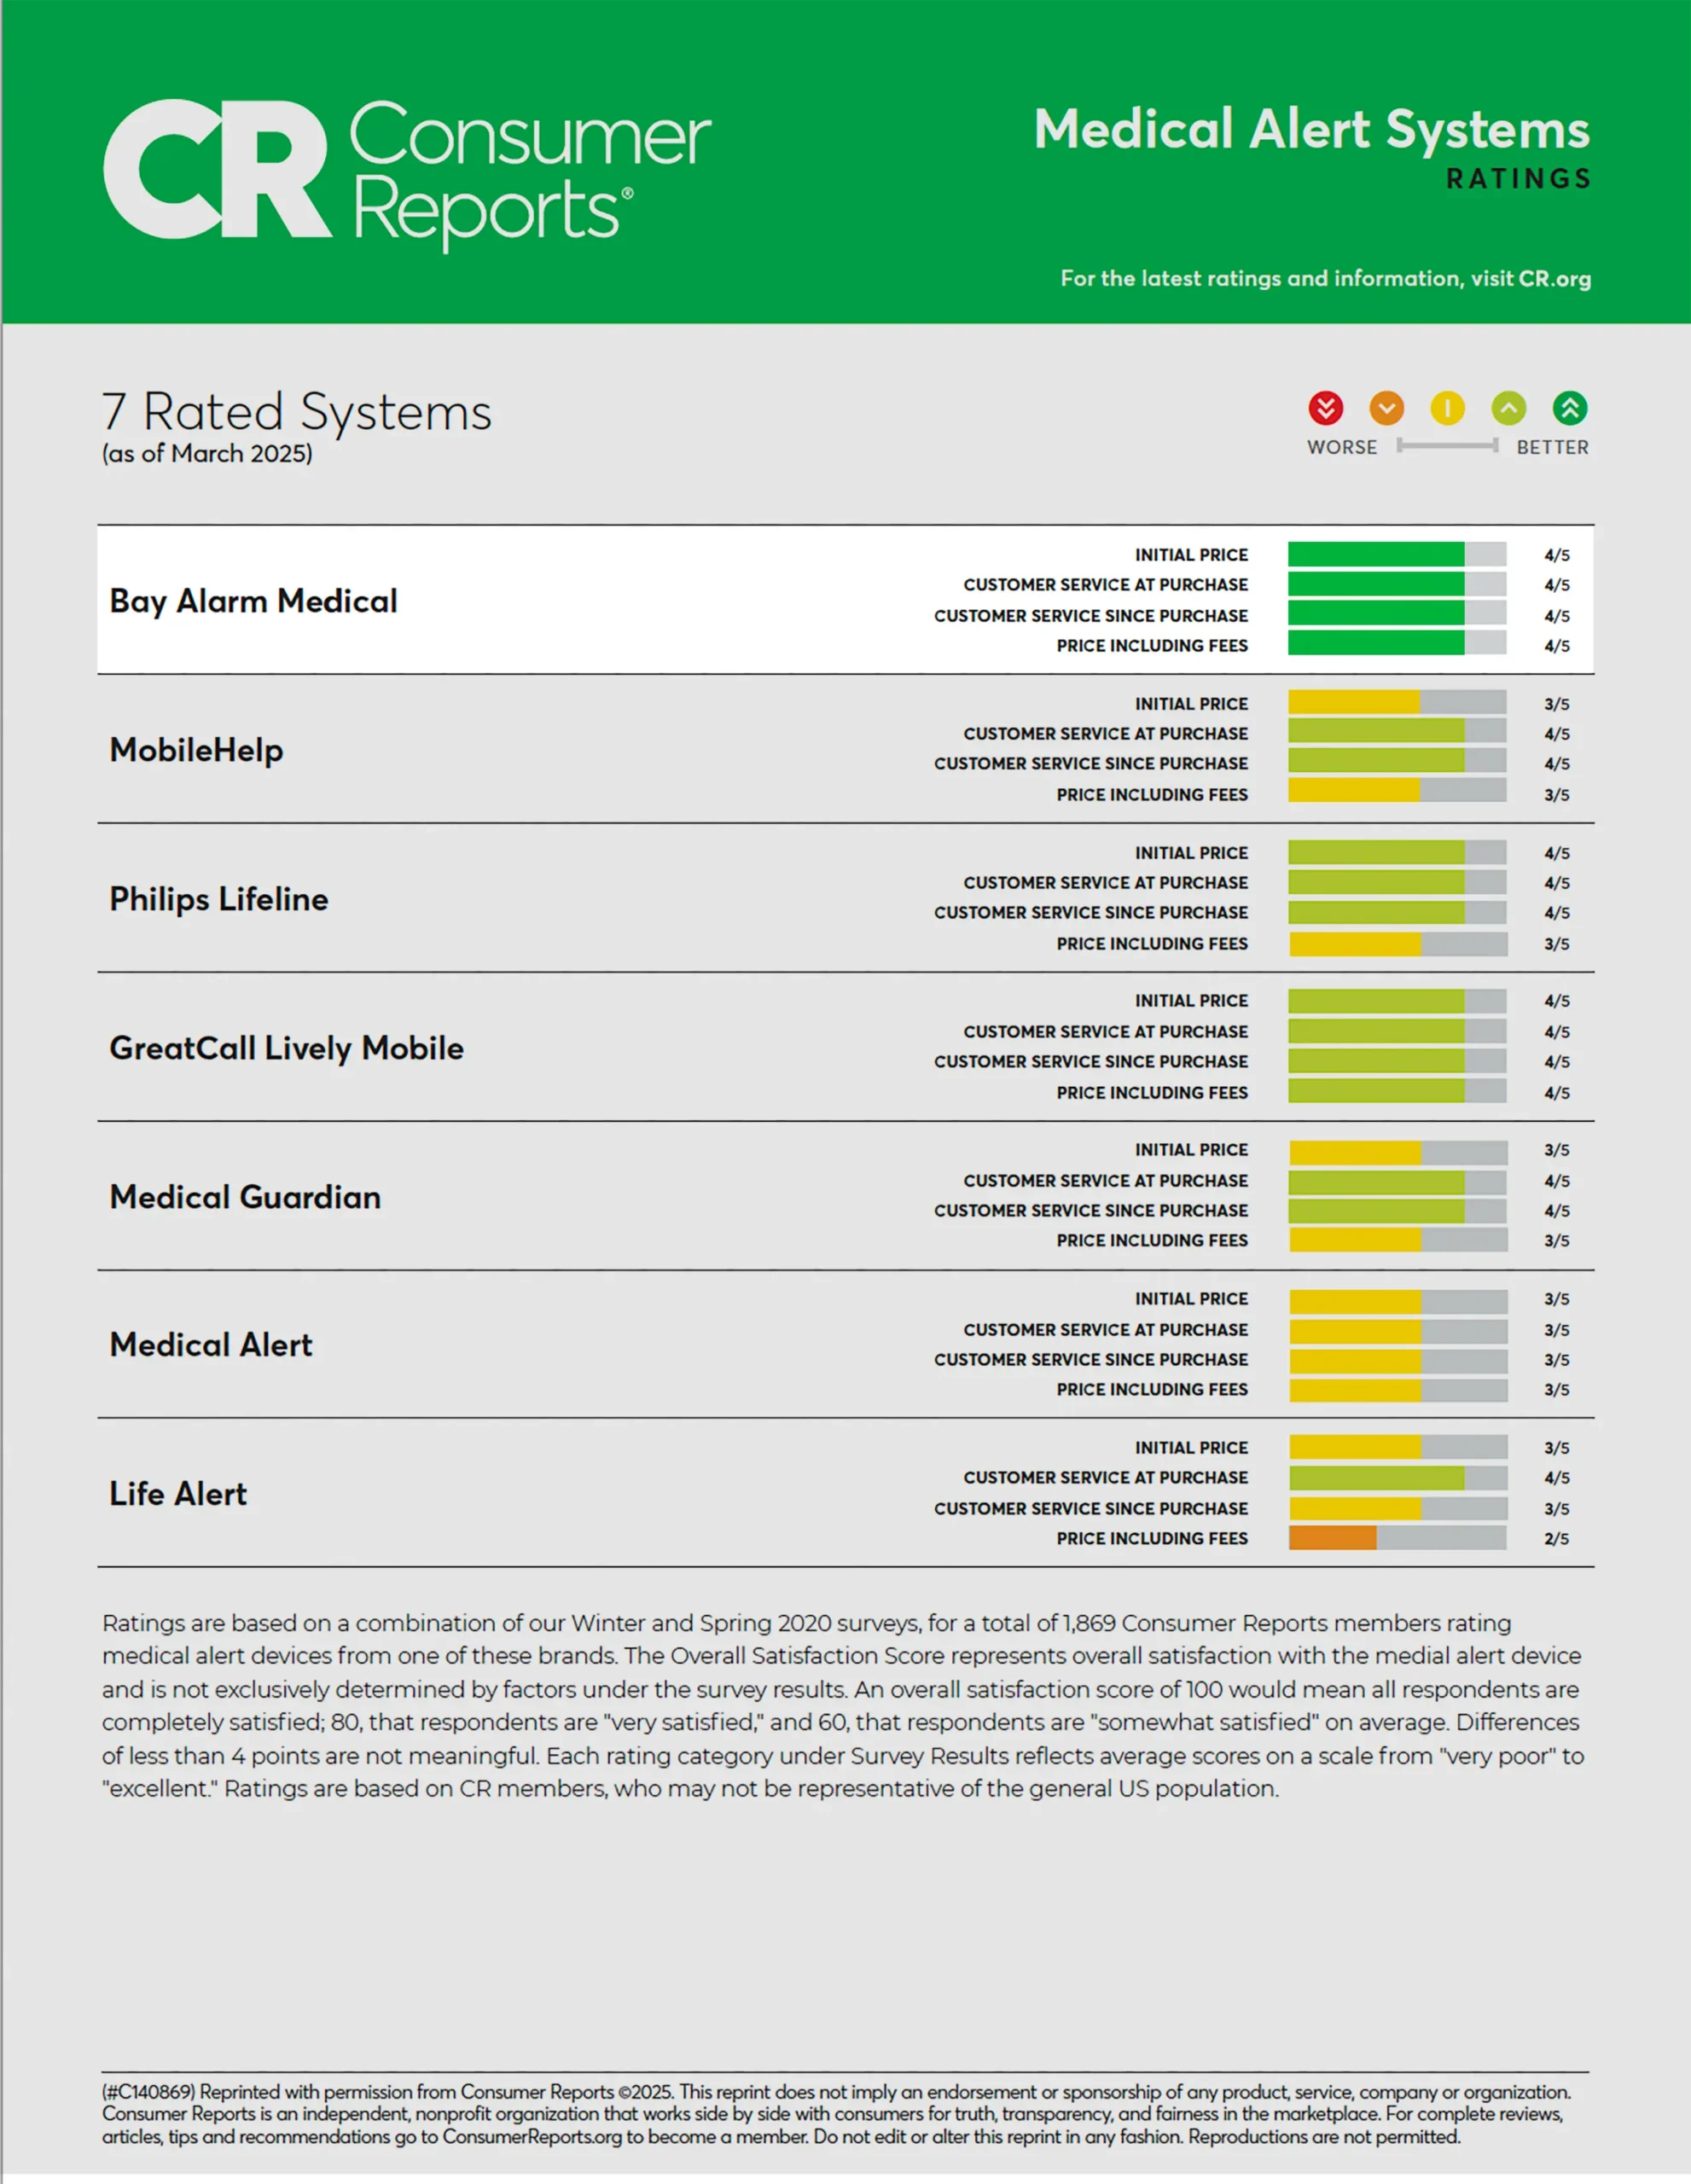Select the MobileHelp system name
Viewport: 1691px width, 2184px height.
(197, 750)
